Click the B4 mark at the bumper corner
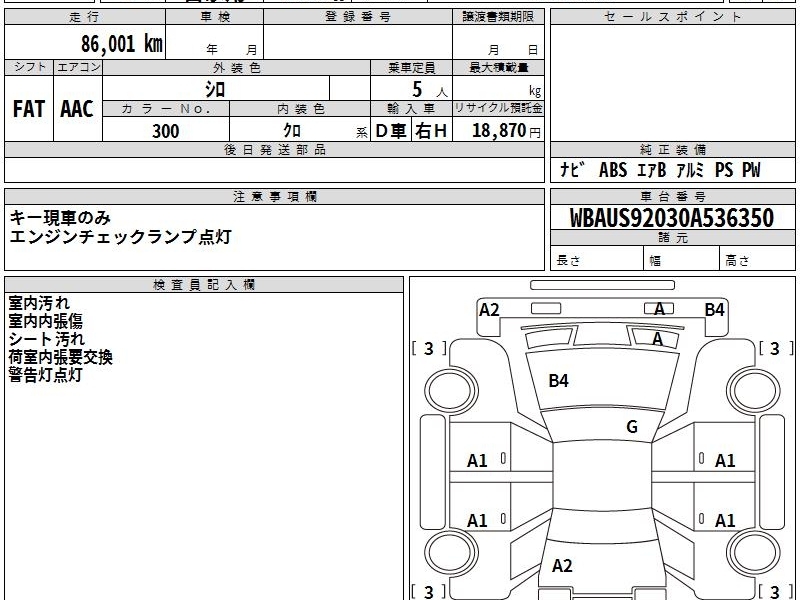The width and height of the screenshot is (800, 600). (714, 310)
